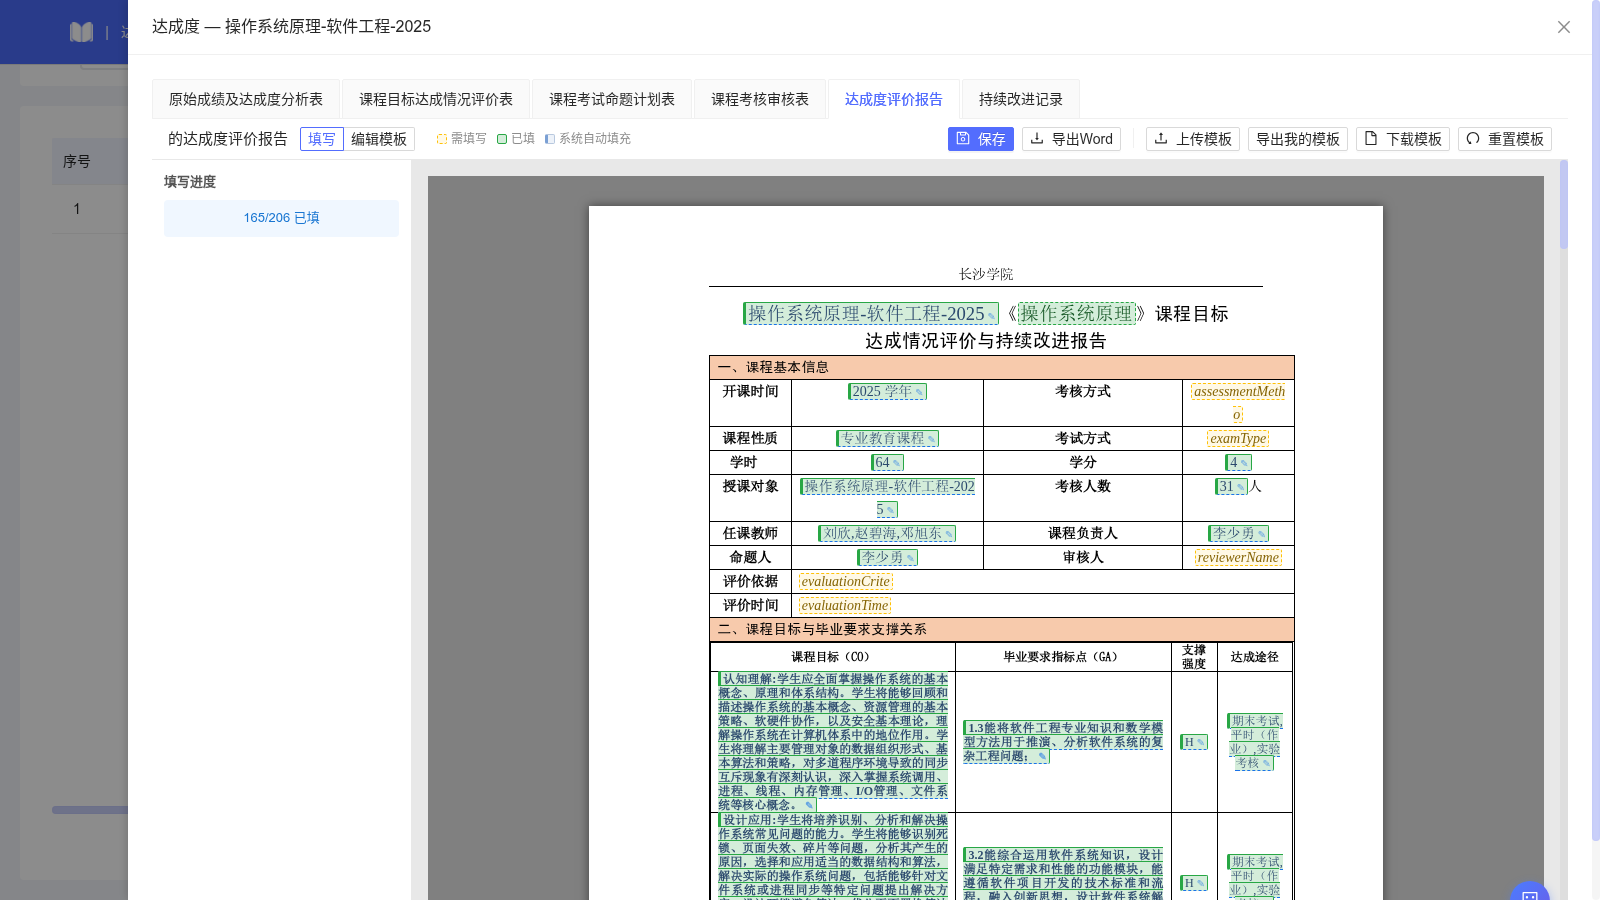The width and height of the screenshot is (1600, 900).
Task: Go to 持续改进记录 tab
Action: pyautogui.click(x=1021, y=99)
